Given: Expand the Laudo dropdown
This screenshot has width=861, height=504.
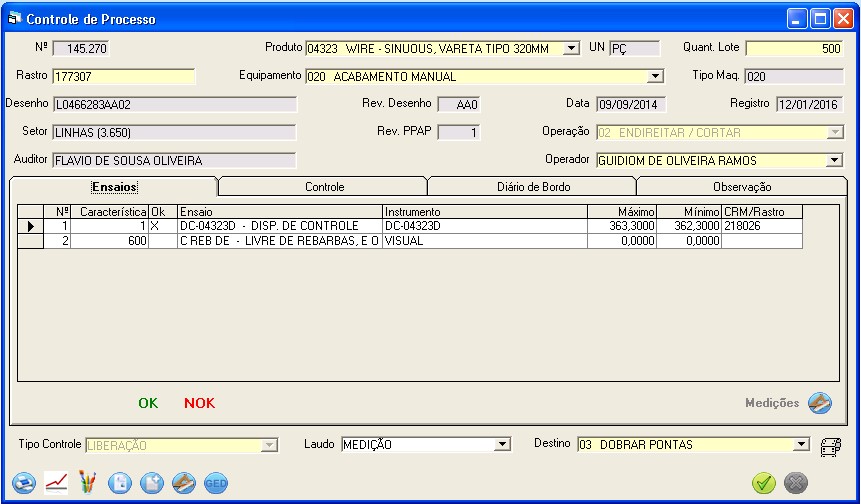Looking at the screenshot, I should [502, 444].
